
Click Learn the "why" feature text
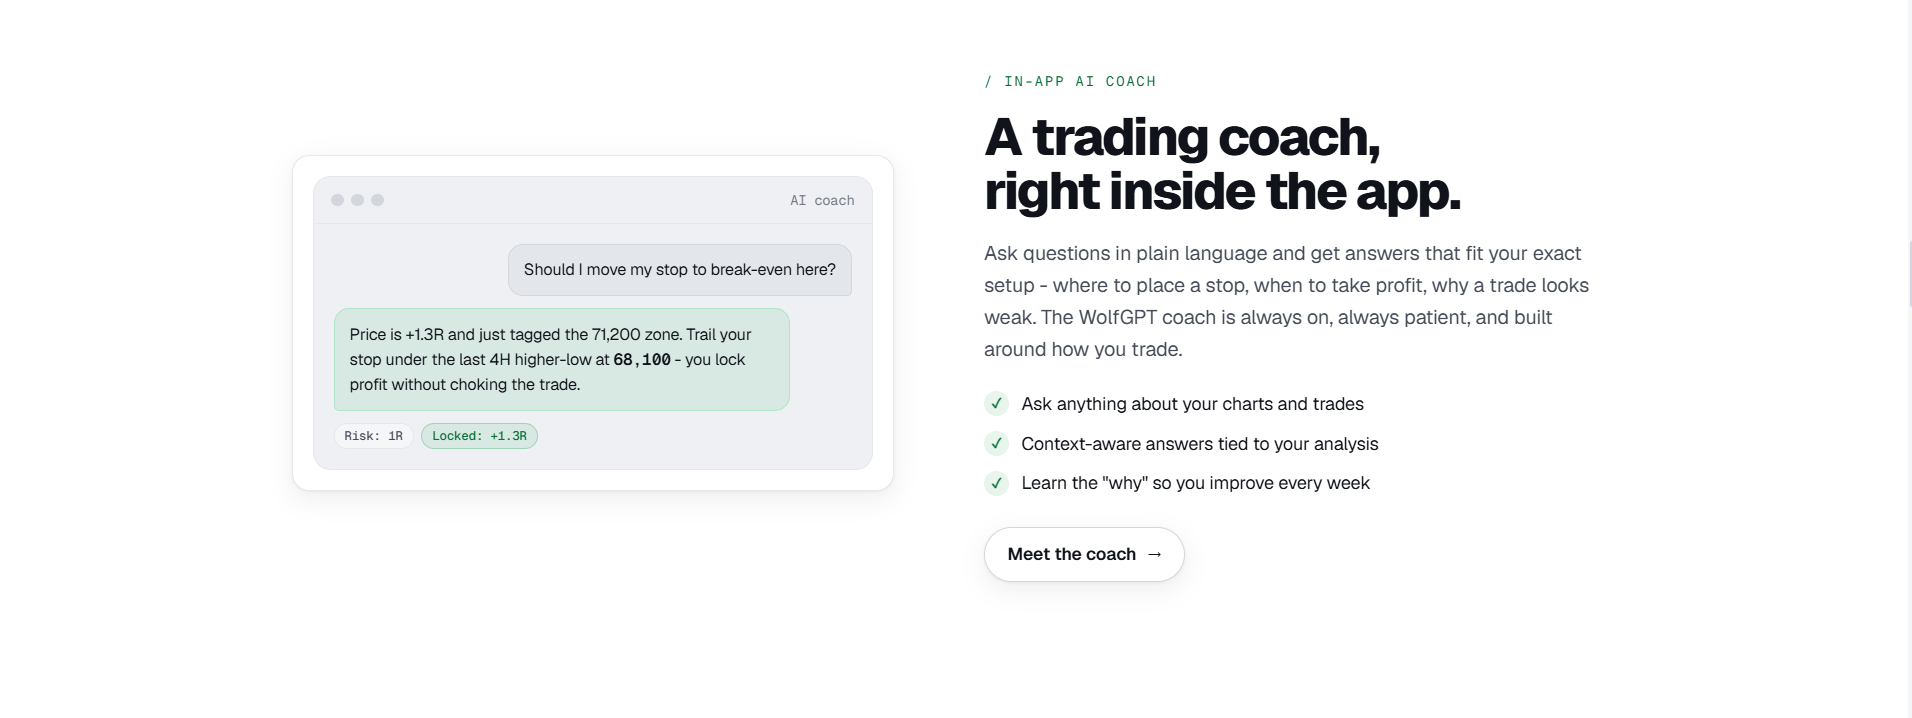click(x=1195, y=483)
